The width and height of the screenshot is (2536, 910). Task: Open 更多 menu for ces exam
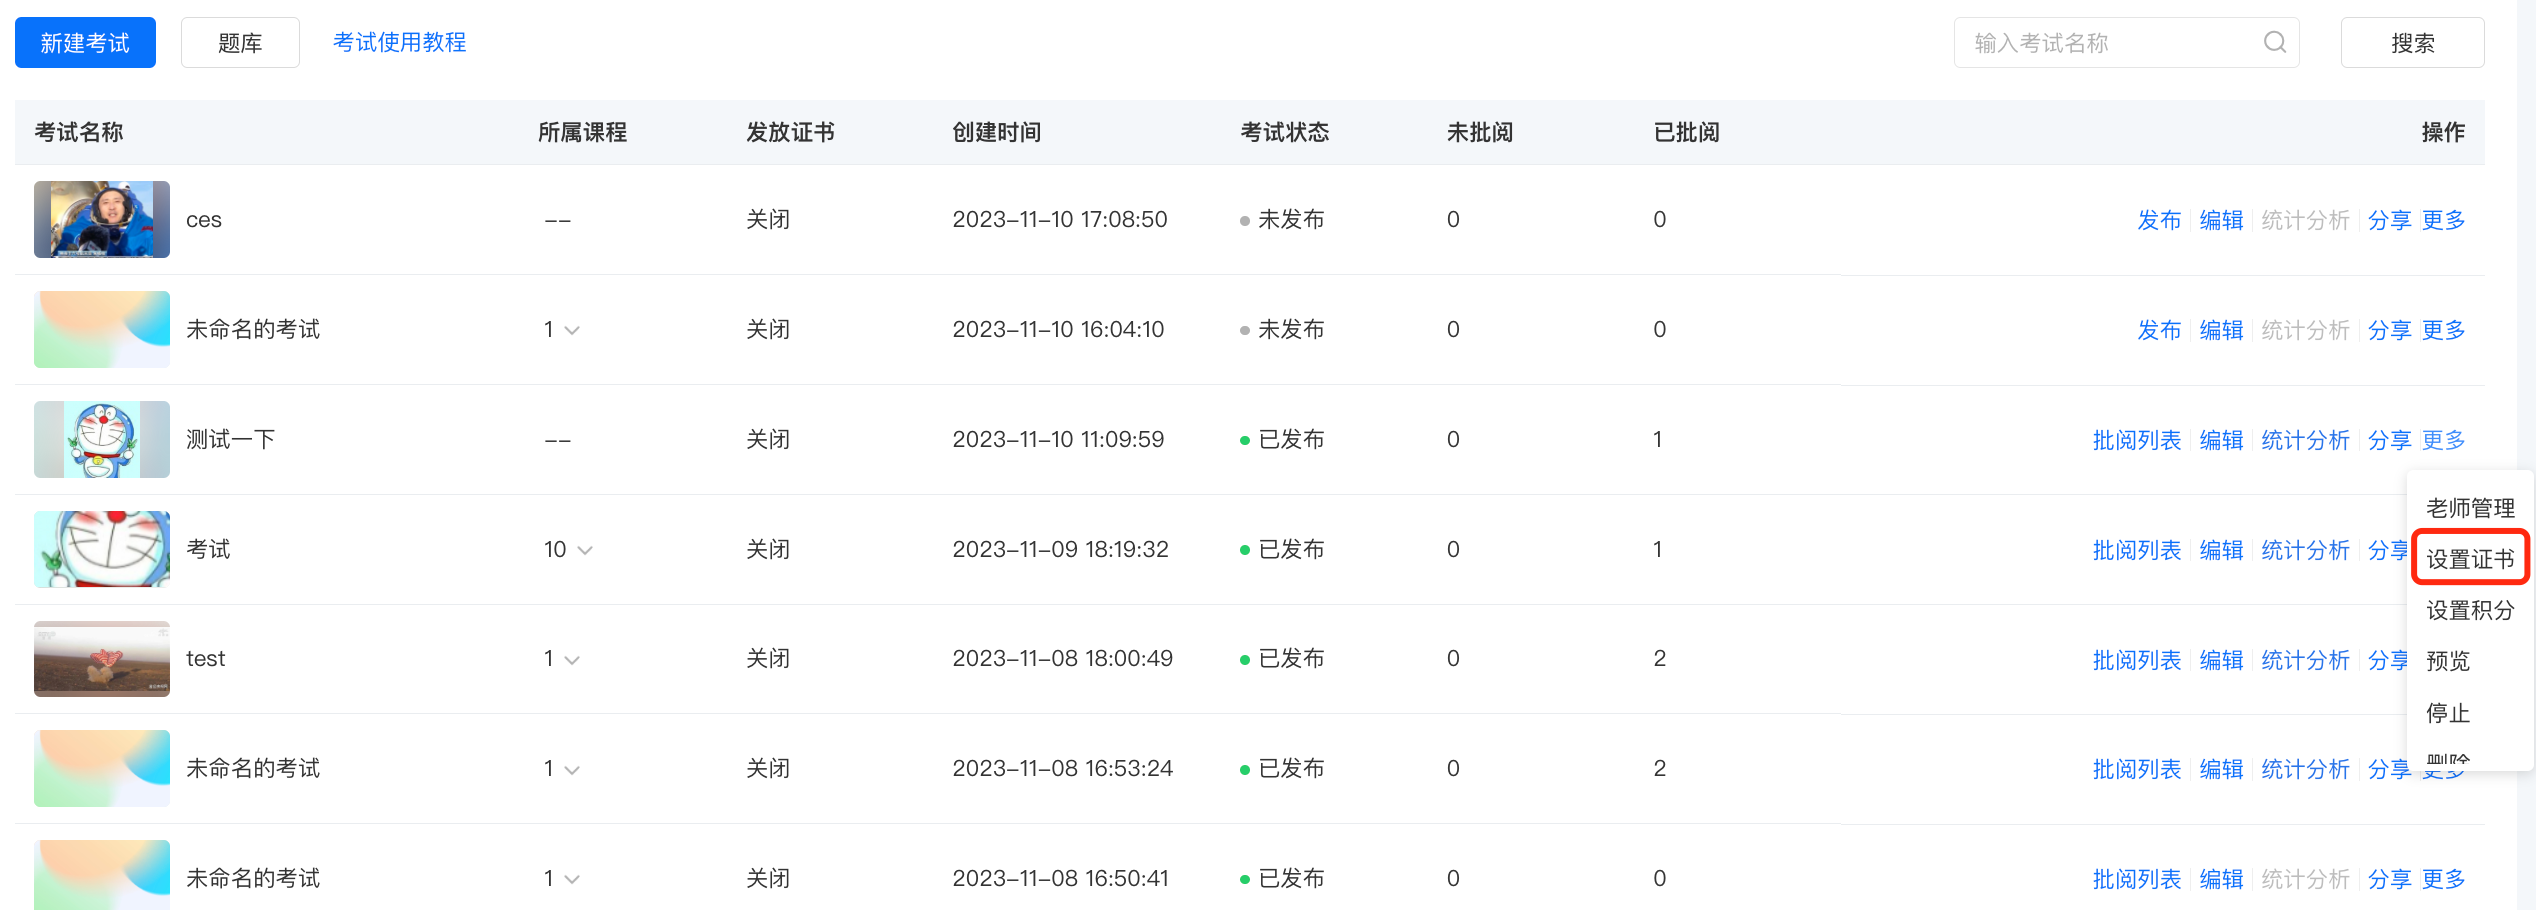[2443, 220]
